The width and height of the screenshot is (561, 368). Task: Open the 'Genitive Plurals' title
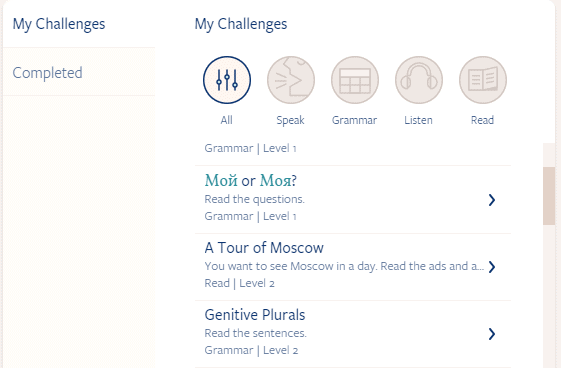[255, 315]
